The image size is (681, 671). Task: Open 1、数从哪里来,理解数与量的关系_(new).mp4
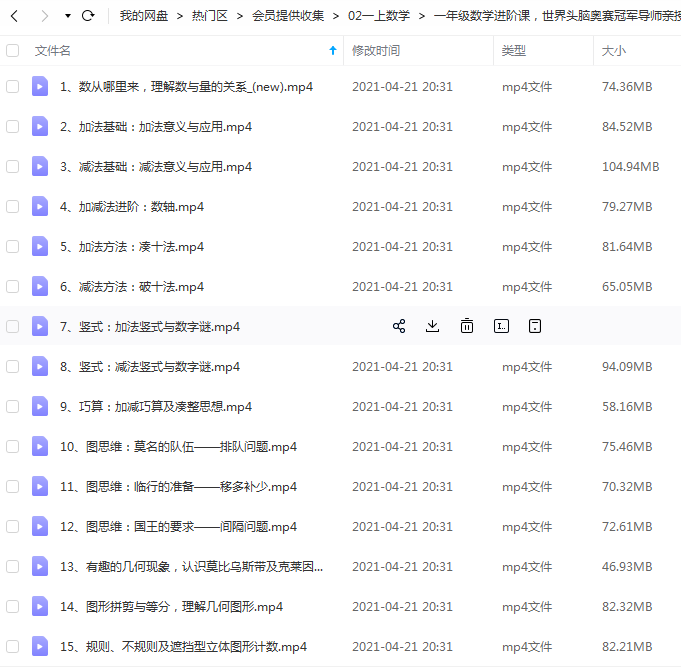[186, 86]
